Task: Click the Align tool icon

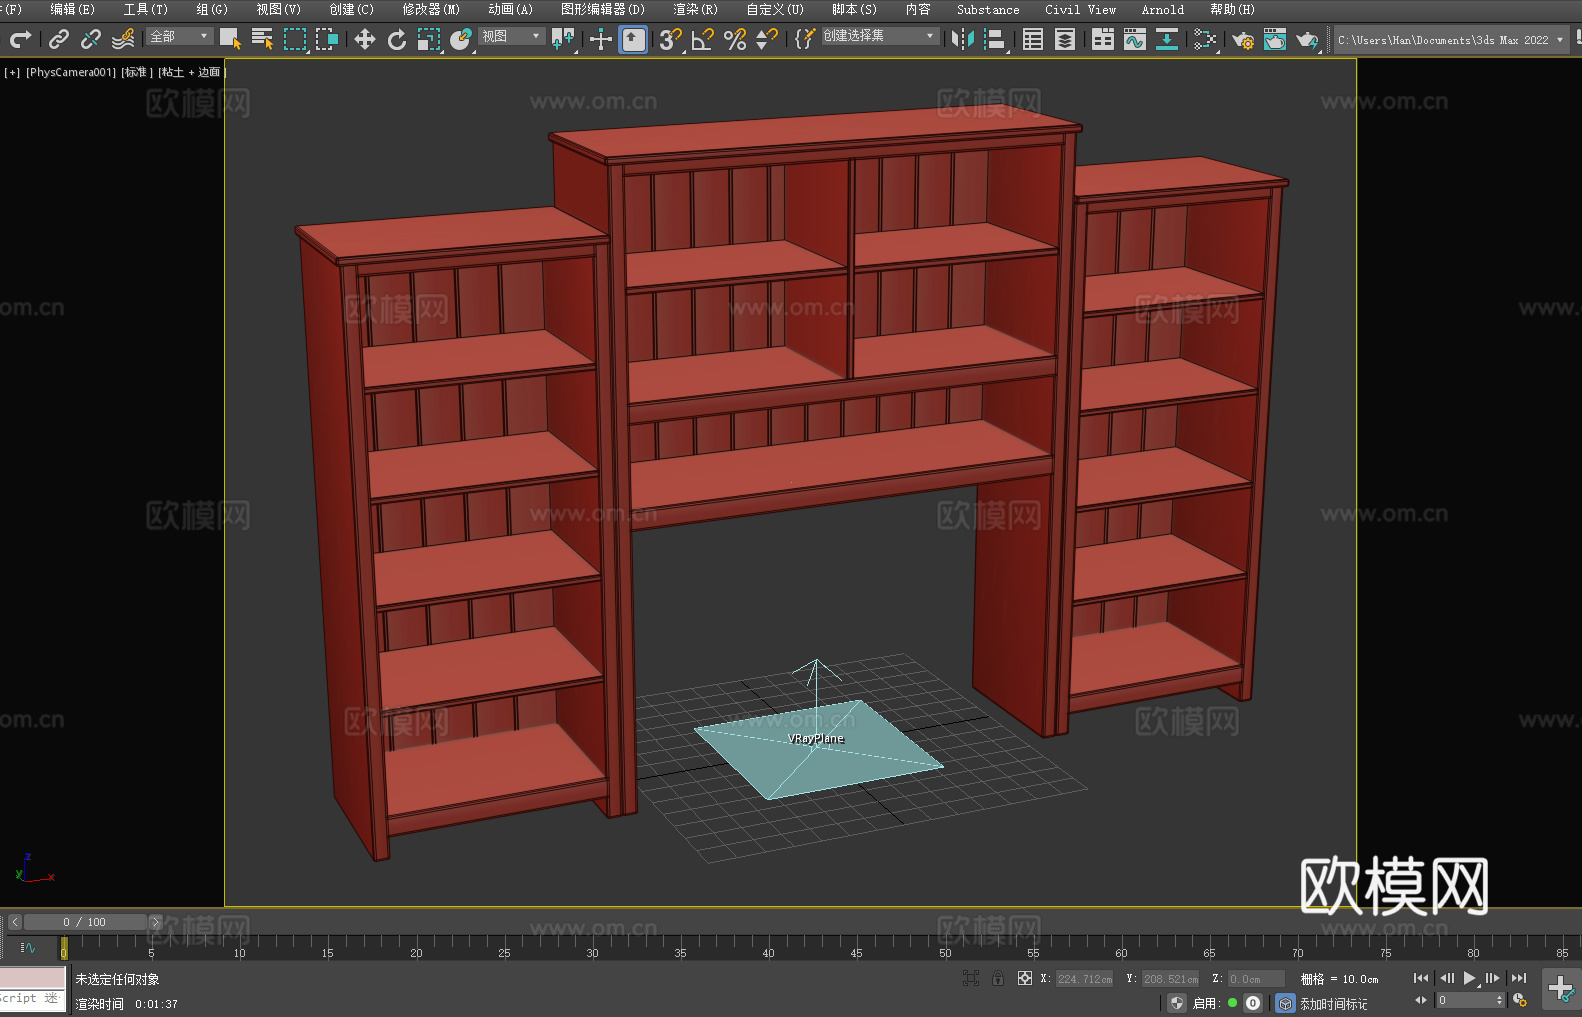Action: click(994, 39)
